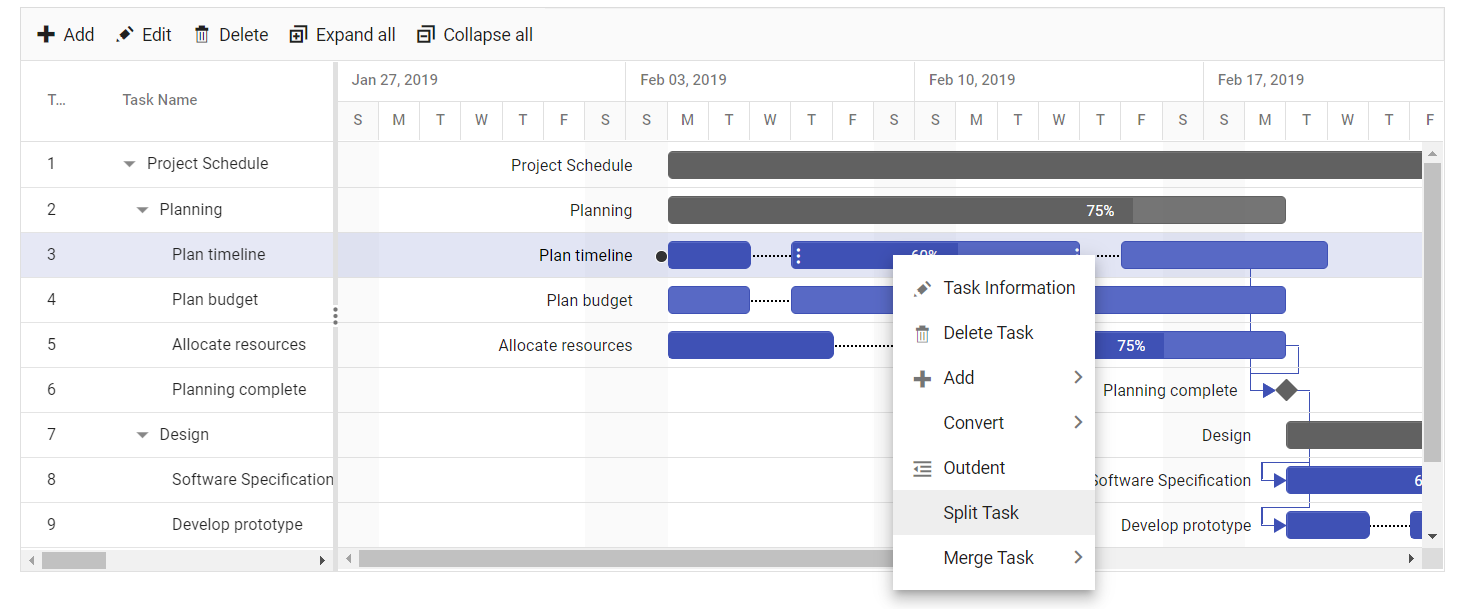
Task: Click the Allocate resources bar's 75% progress
Action: click(1131, 345)
